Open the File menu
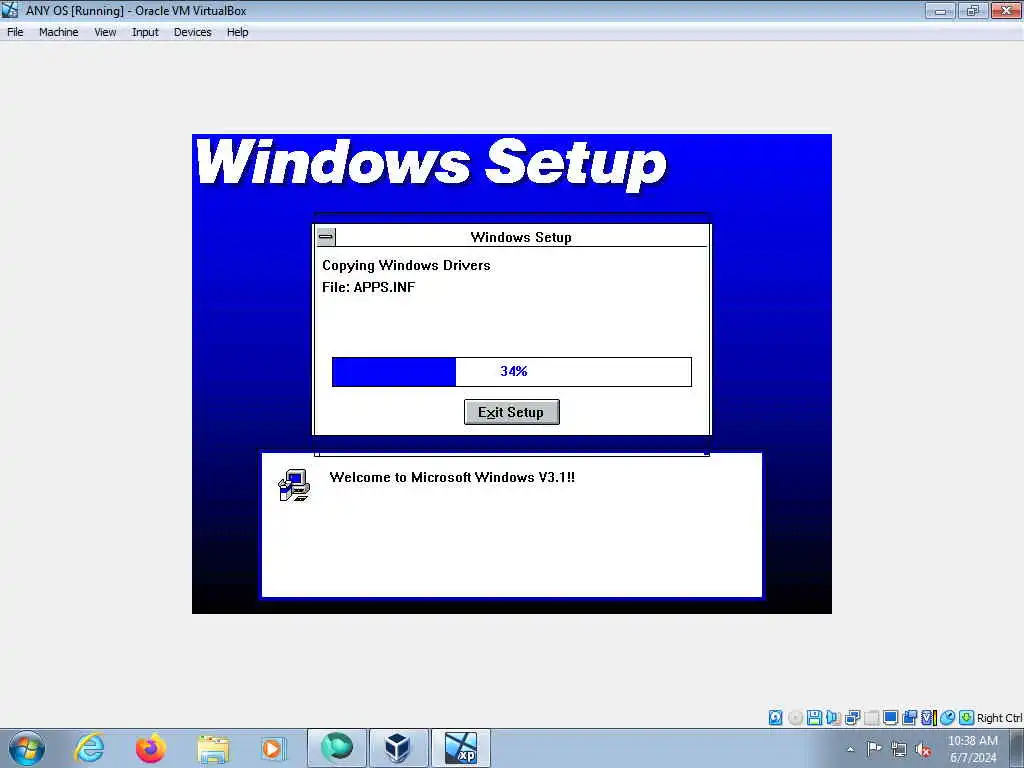Image resolution: width=1024 pixels, height=768 pixels. point(15,32)
